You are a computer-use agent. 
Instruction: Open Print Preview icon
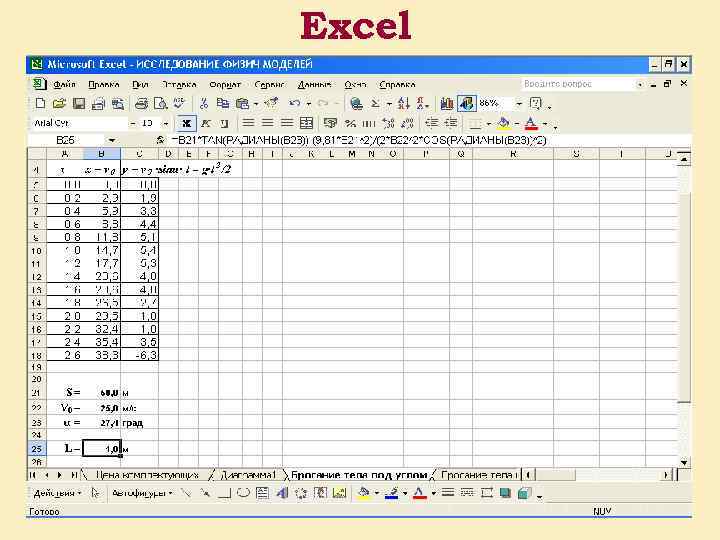(160, 104)
